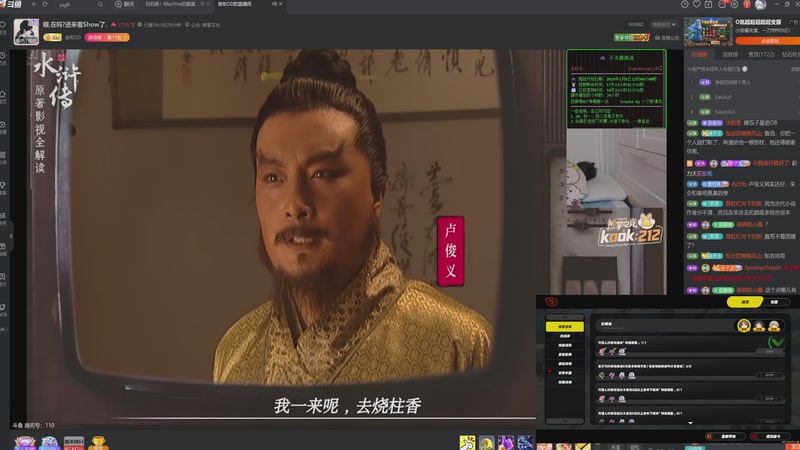The width and height of the screenshot is (800, 450).
Task: Open the red gift box icon
Action: 747,4
